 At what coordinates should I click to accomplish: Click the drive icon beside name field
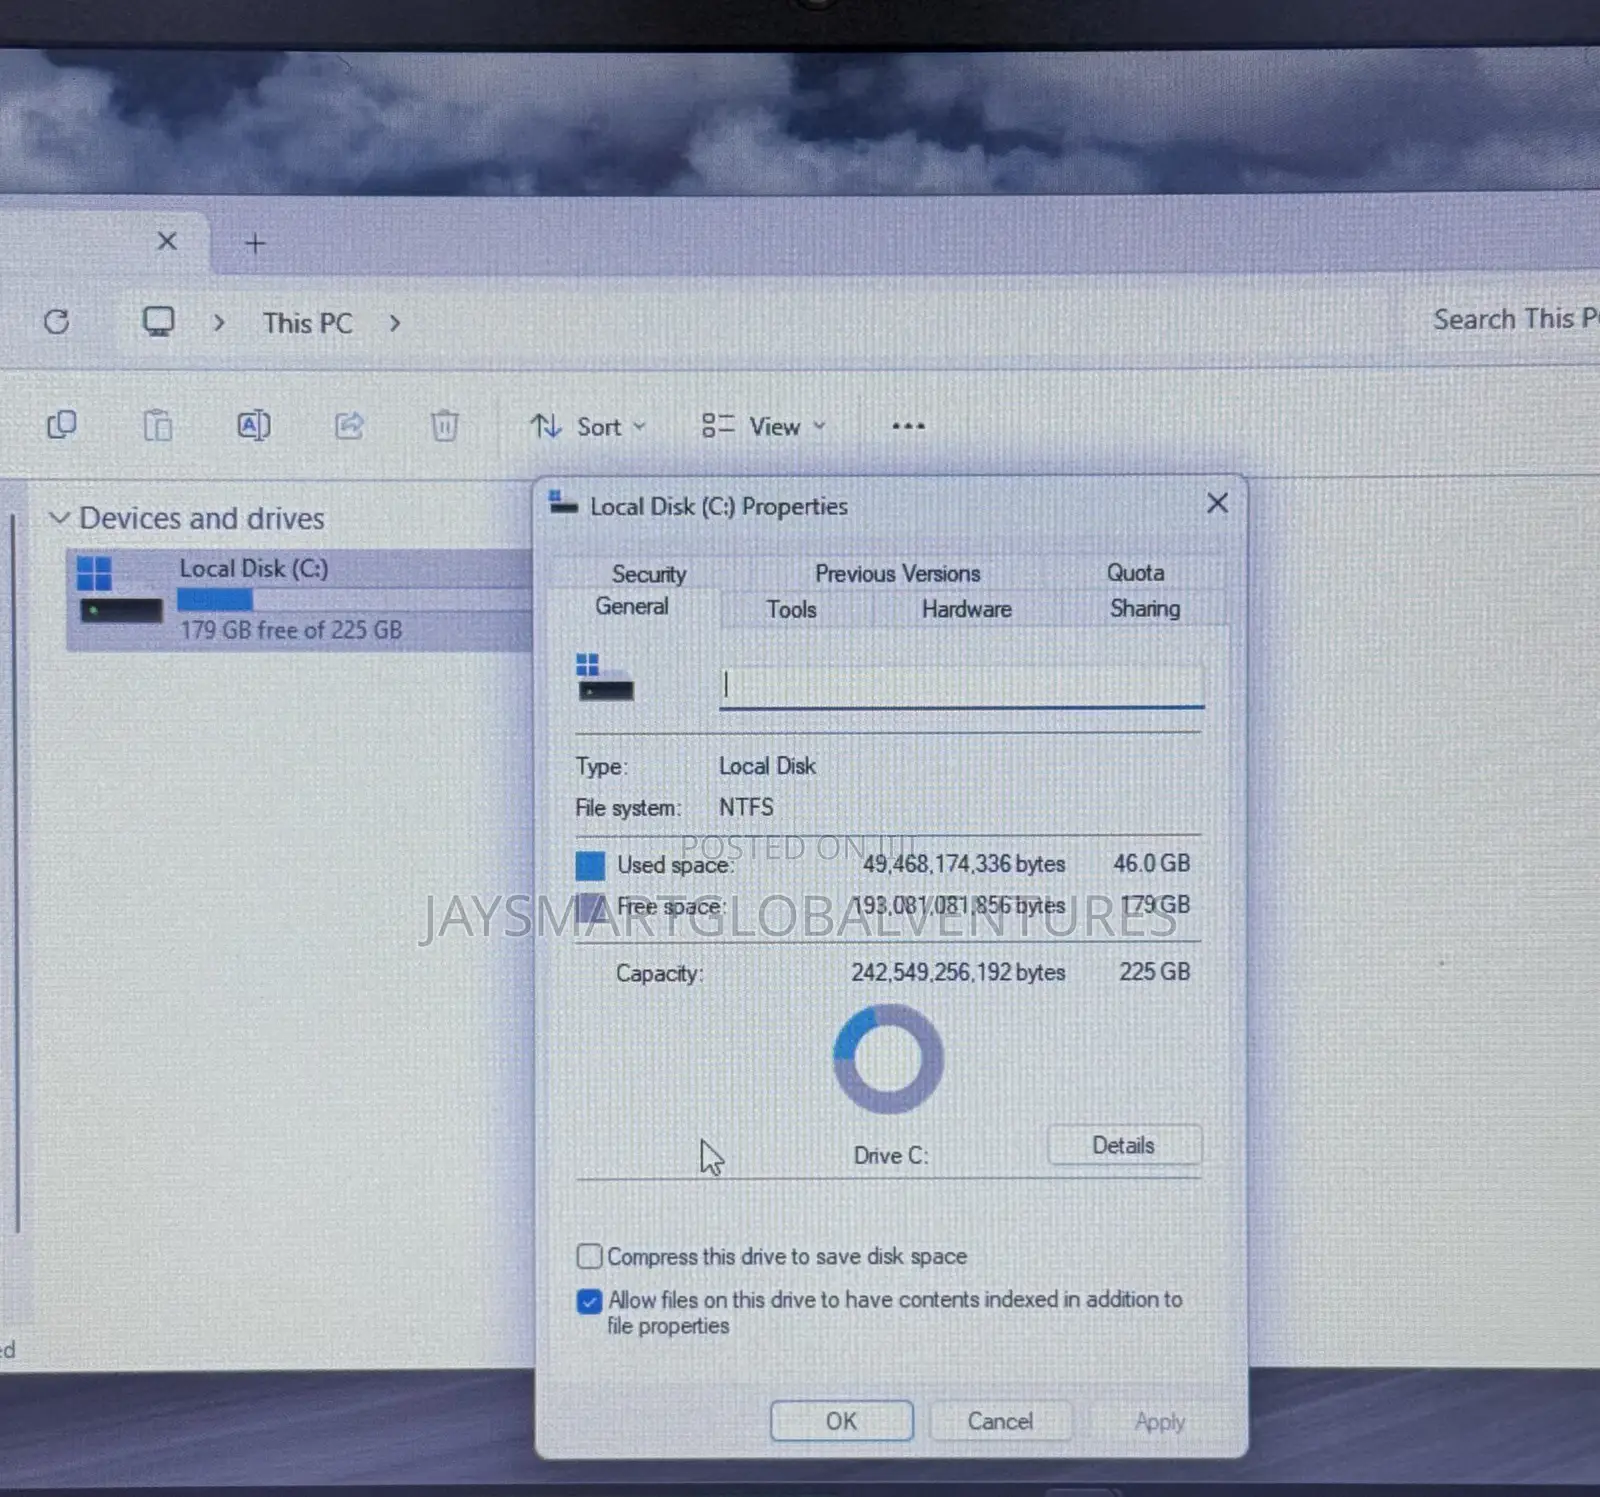click(x=604, y=677)
